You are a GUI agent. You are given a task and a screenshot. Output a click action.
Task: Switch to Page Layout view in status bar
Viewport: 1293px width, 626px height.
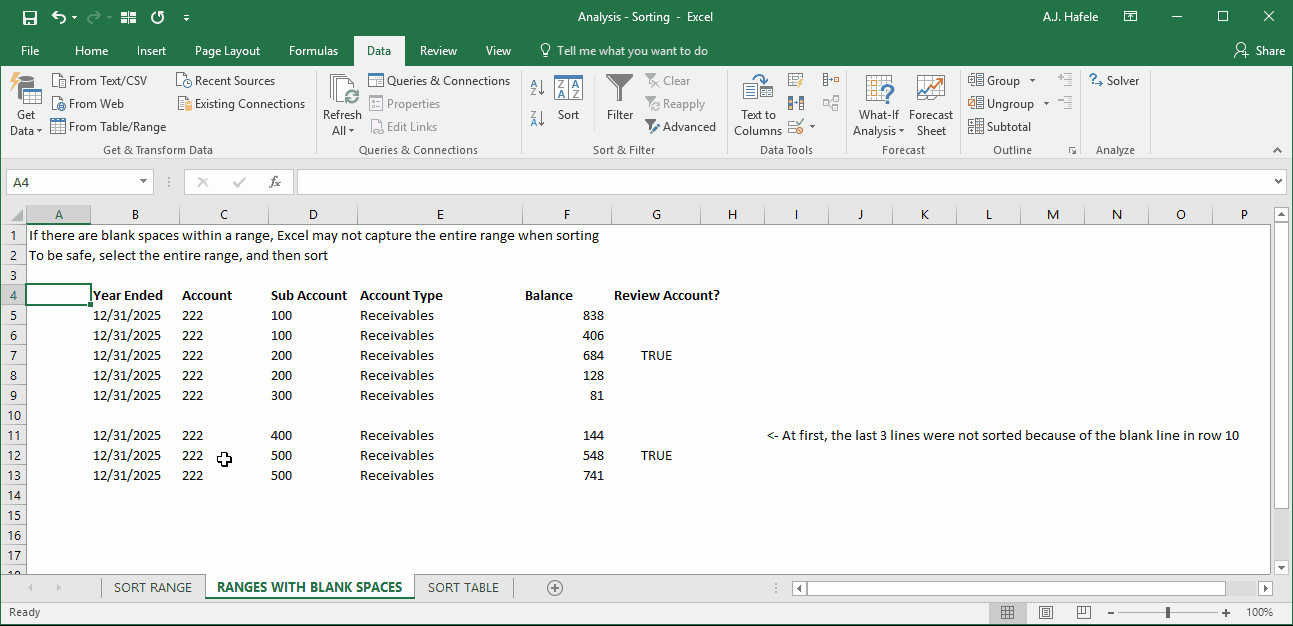click(x=1045, y=612)
